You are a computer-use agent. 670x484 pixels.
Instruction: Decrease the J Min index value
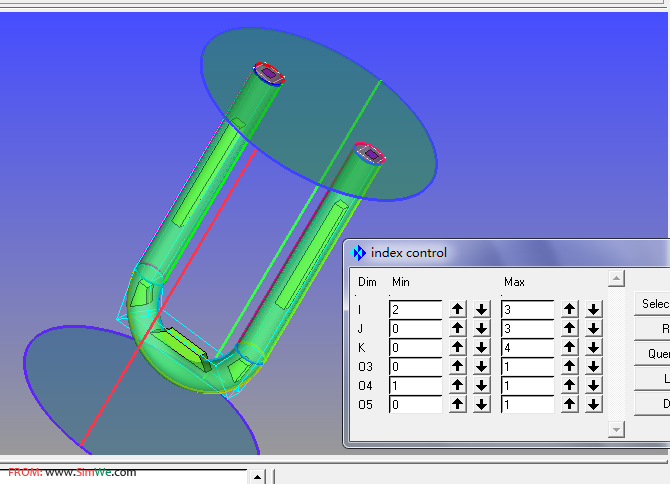482,328
